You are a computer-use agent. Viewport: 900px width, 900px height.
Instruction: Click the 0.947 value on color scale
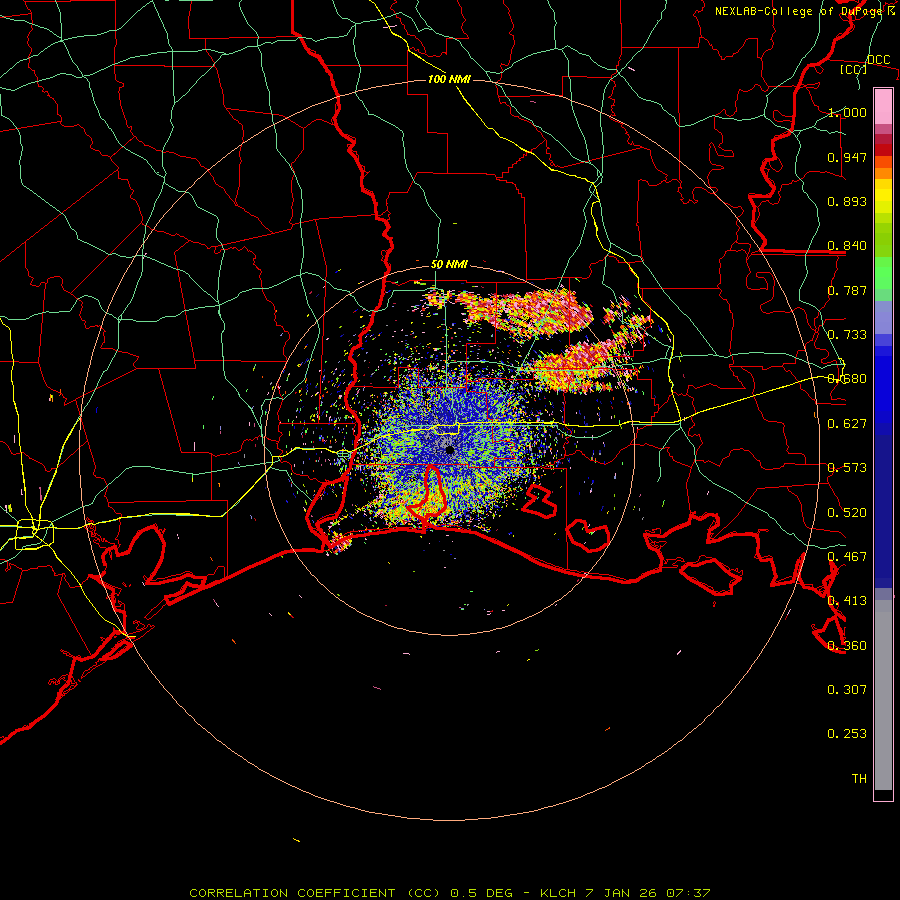(847, 157)
